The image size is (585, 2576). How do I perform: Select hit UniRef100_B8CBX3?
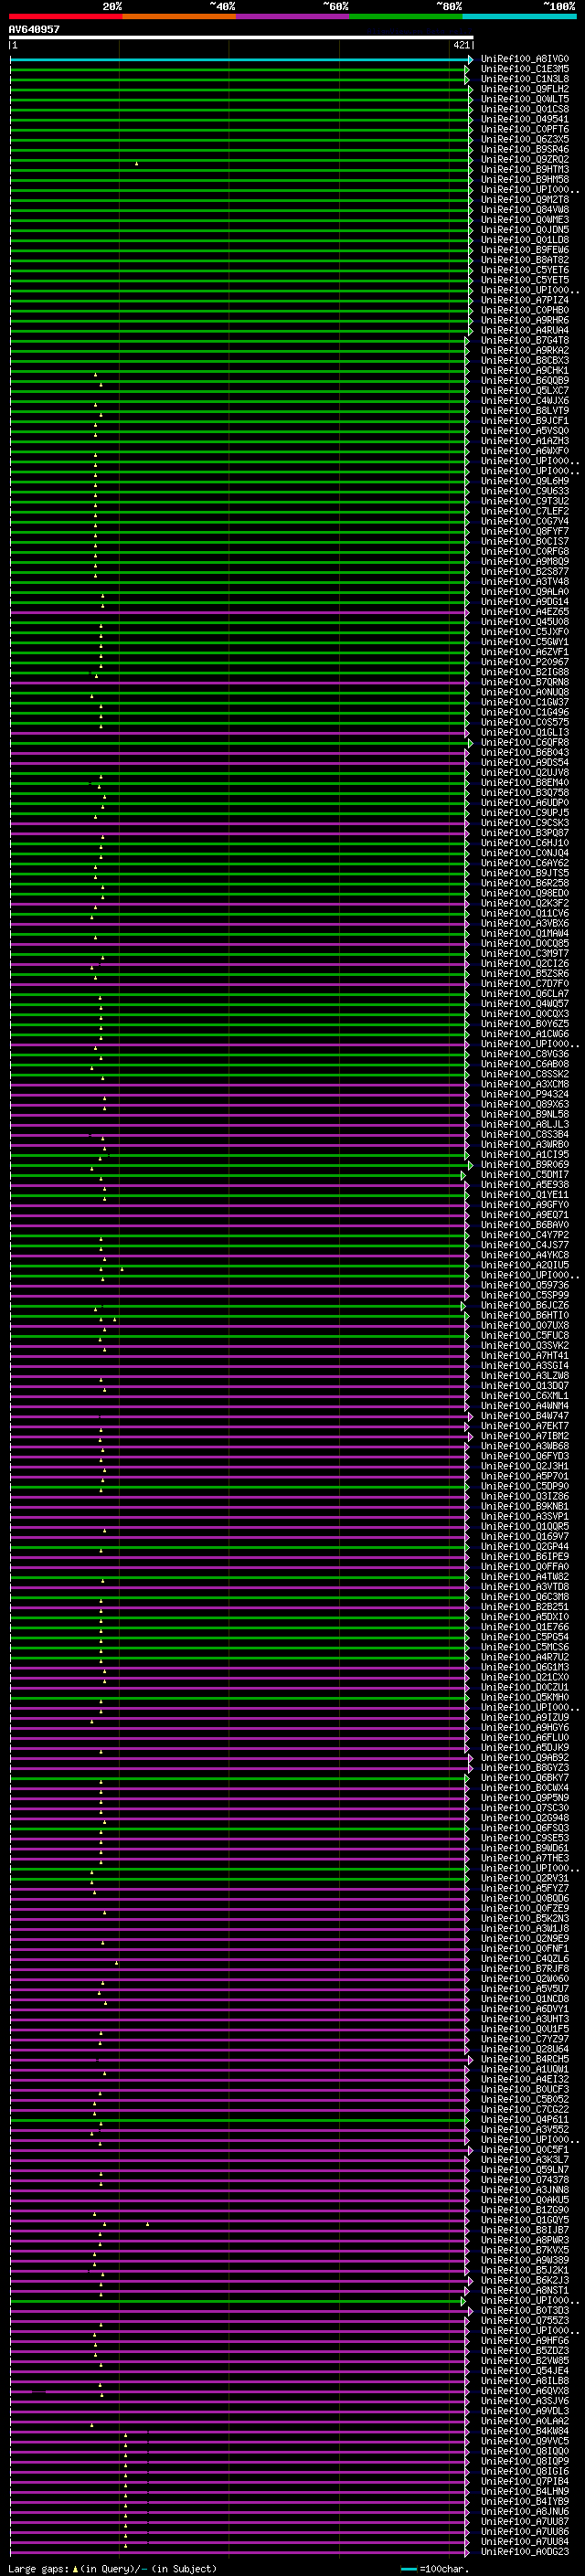tap(525, 360)
